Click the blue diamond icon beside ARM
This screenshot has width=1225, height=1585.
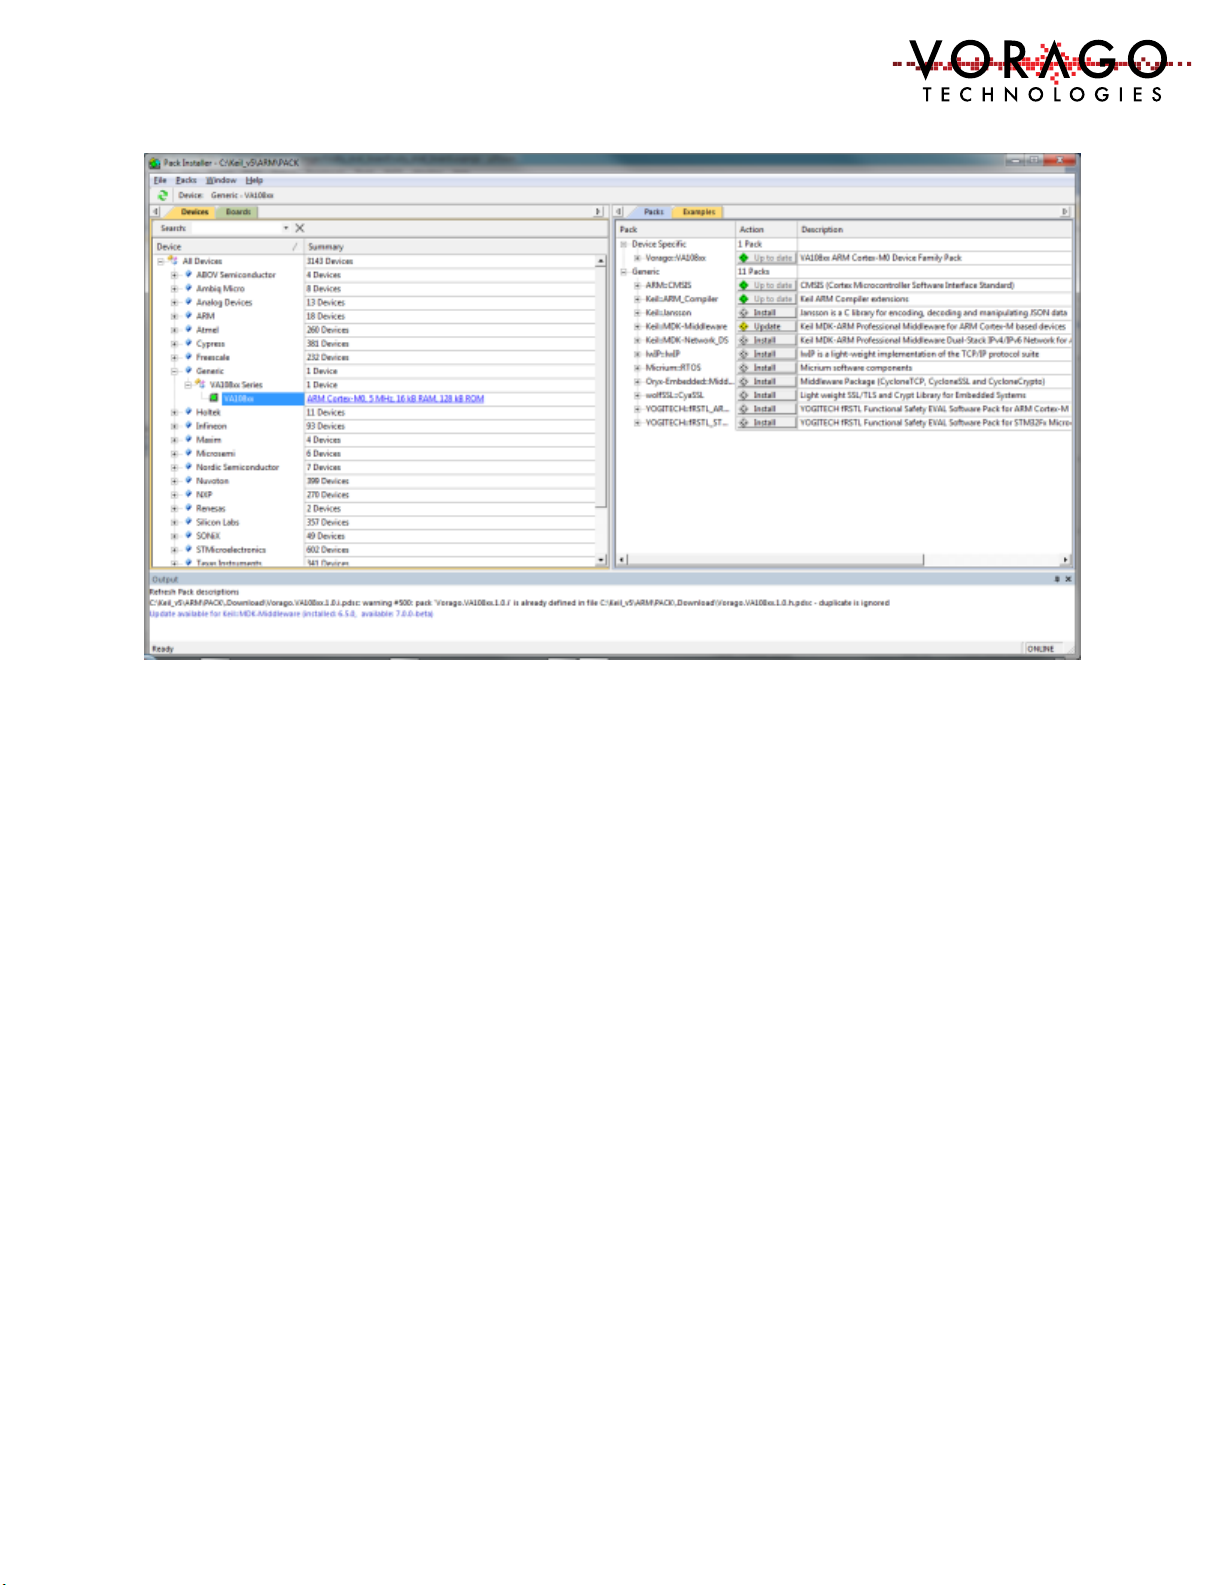pos(188,315)
